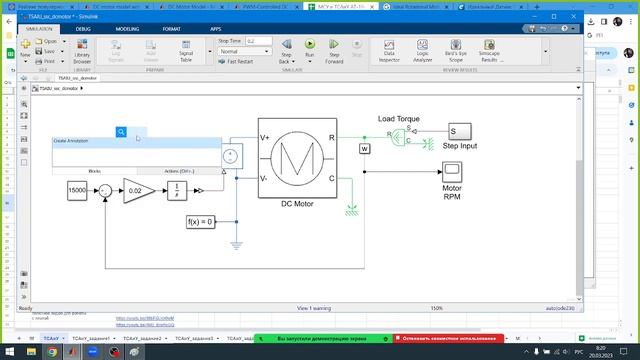The width and height of the screenshot is (640, 360).
Task: Select the TSAIU_ssc_dcmotor model tab
Action: [77, 78]
